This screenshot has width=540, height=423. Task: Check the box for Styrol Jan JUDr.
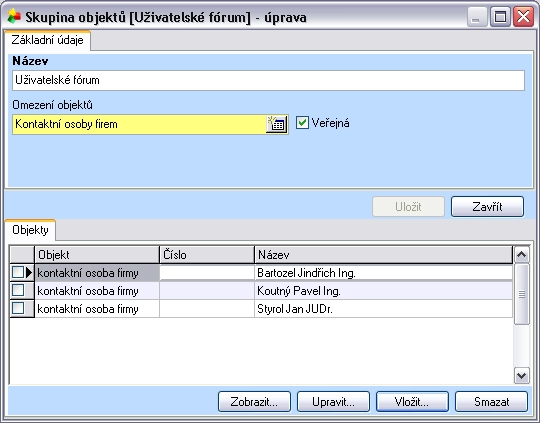(x=18, y=308)
